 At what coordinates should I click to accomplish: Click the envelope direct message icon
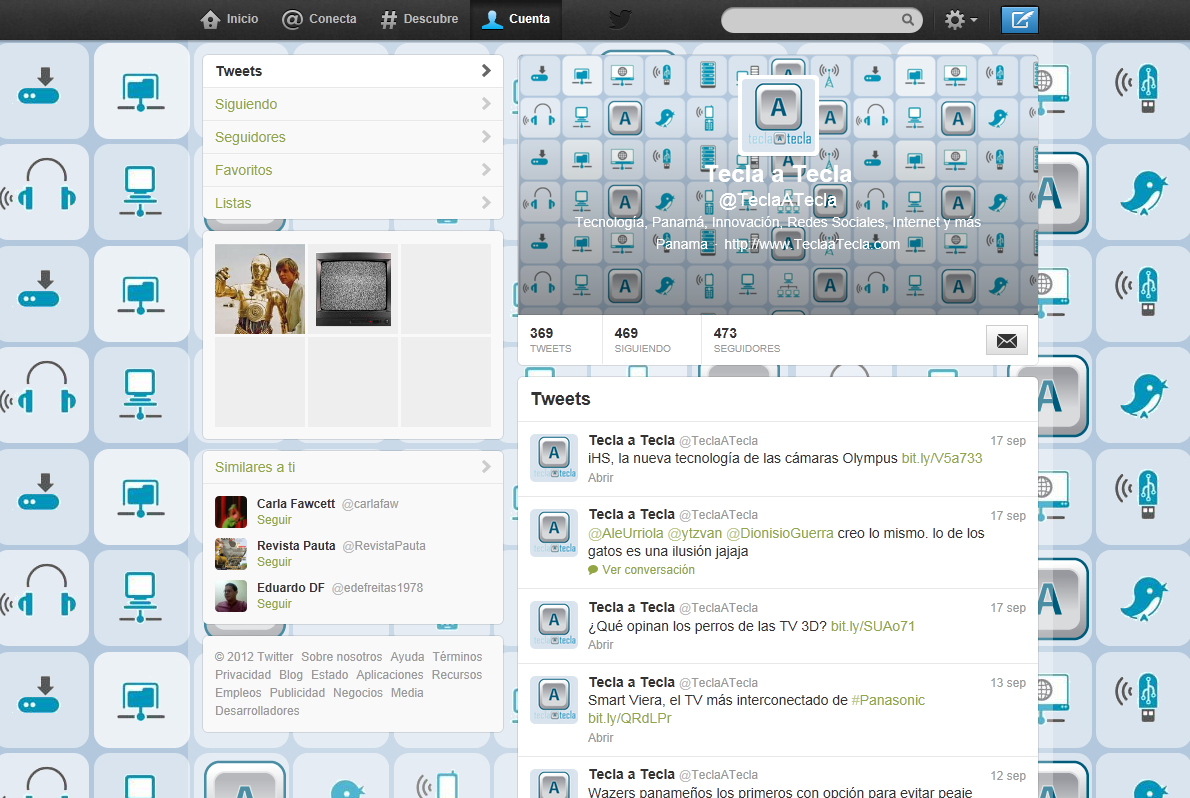tap(1006, 340)
